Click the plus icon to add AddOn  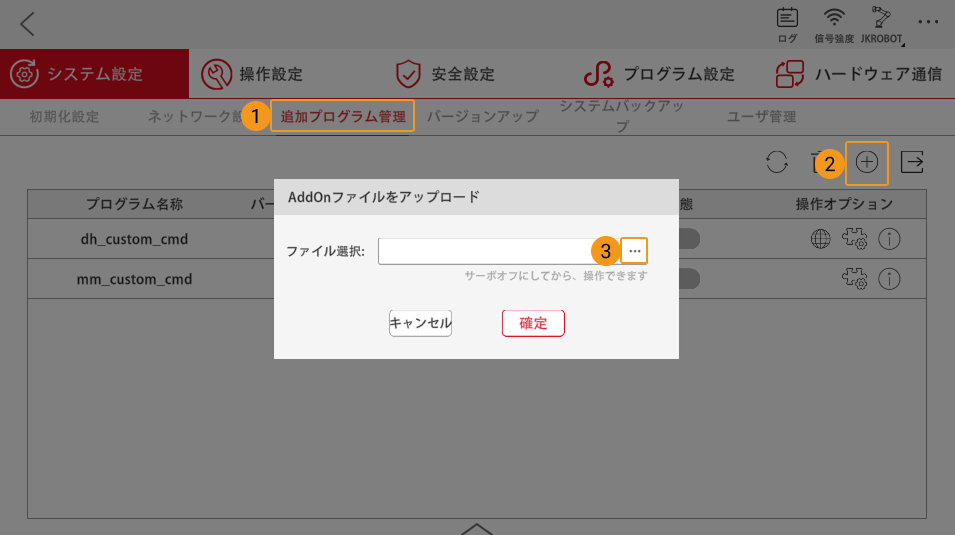[x=867, y=162]
